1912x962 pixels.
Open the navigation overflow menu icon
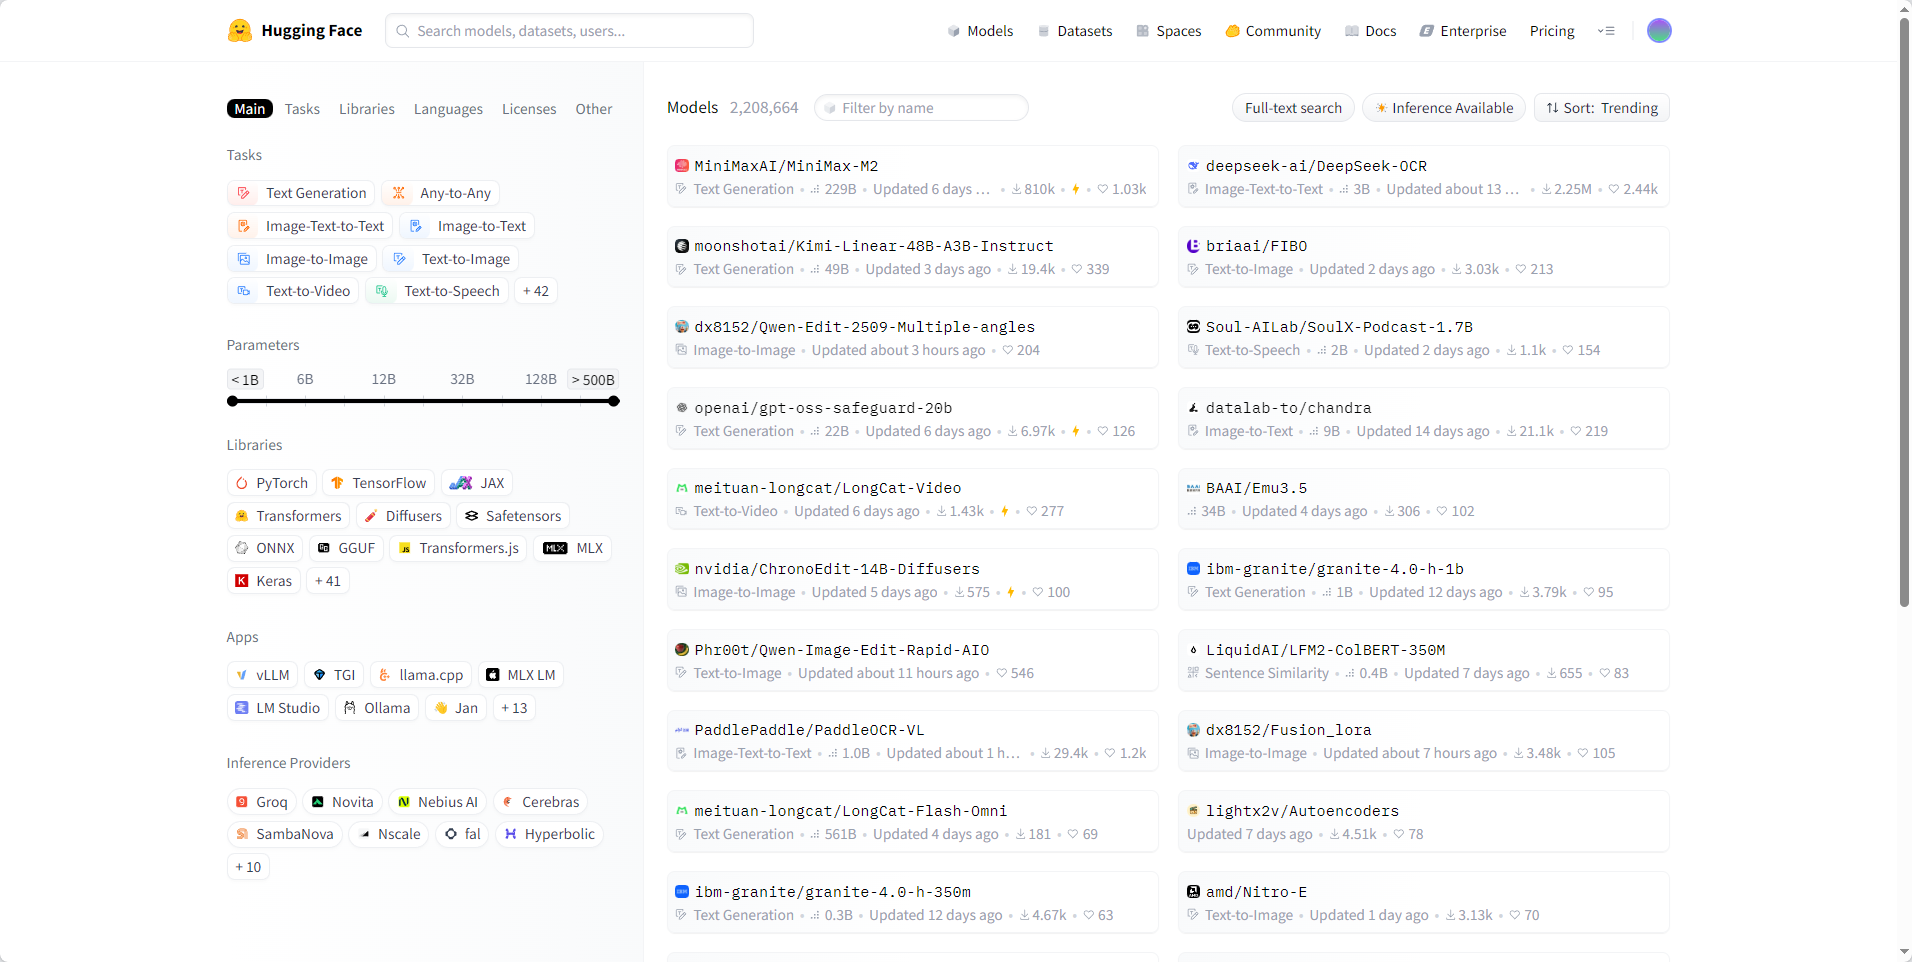[x=1606, y=31]
